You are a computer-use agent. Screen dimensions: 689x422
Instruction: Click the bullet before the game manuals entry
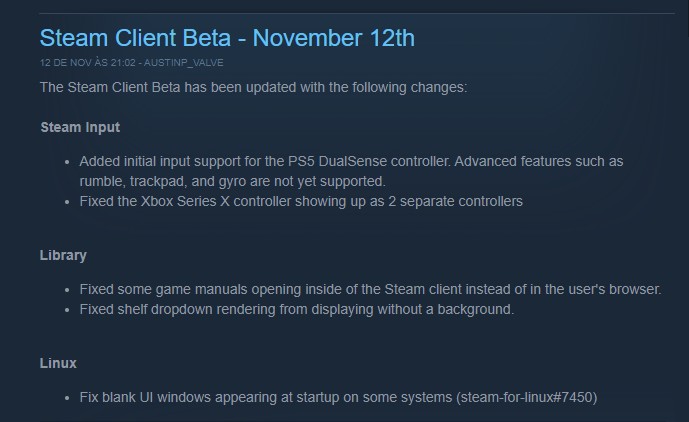tap(67, 289)
